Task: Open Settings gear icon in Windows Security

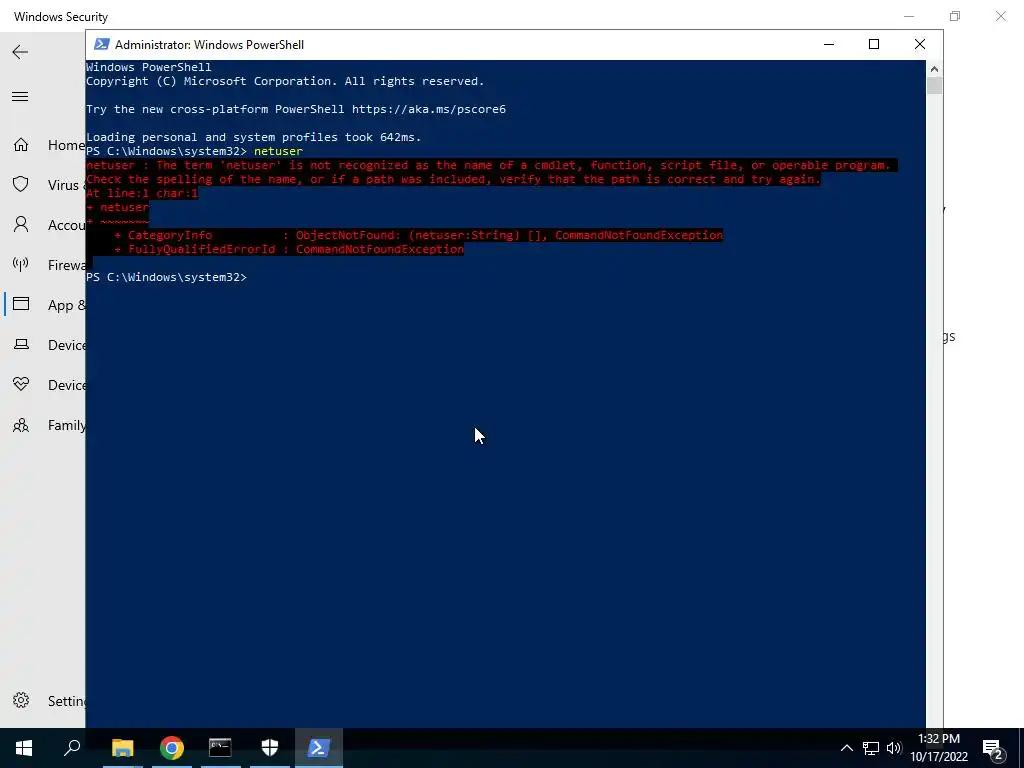Action: point(21,700)
